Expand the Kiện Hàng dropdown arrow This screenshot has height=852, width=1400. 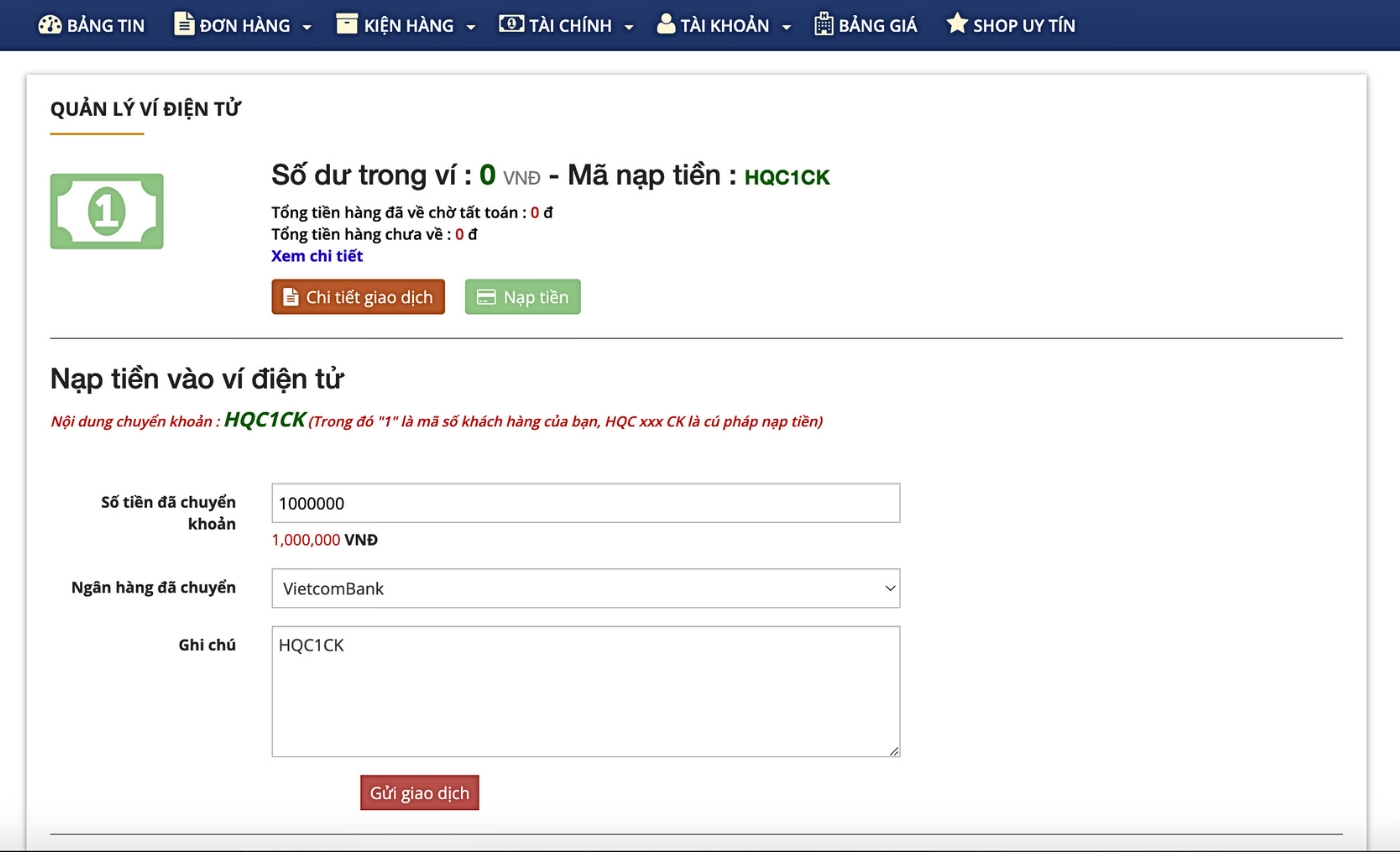click(x=470, y=27)
